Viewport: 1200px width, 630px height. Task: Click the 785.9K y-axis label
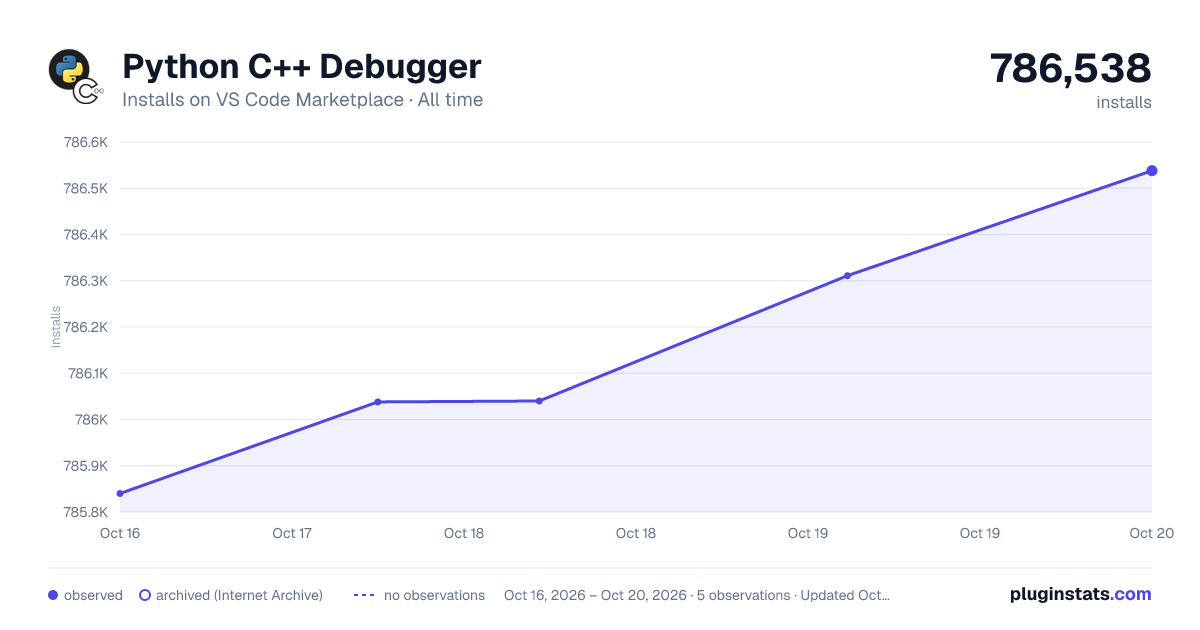tap(85, 466)
